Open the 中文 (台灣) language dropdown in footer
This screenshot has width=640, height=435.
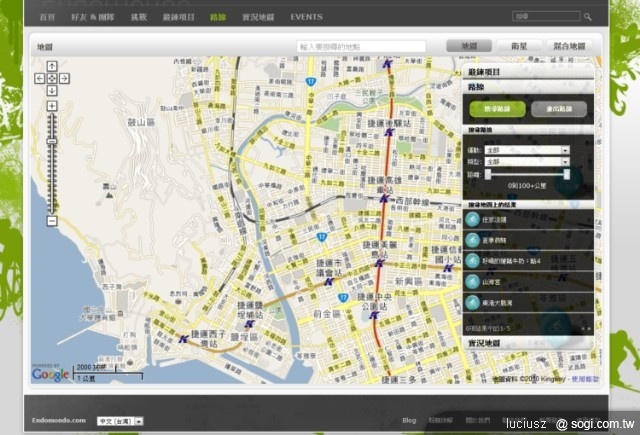tap(120, 421)
